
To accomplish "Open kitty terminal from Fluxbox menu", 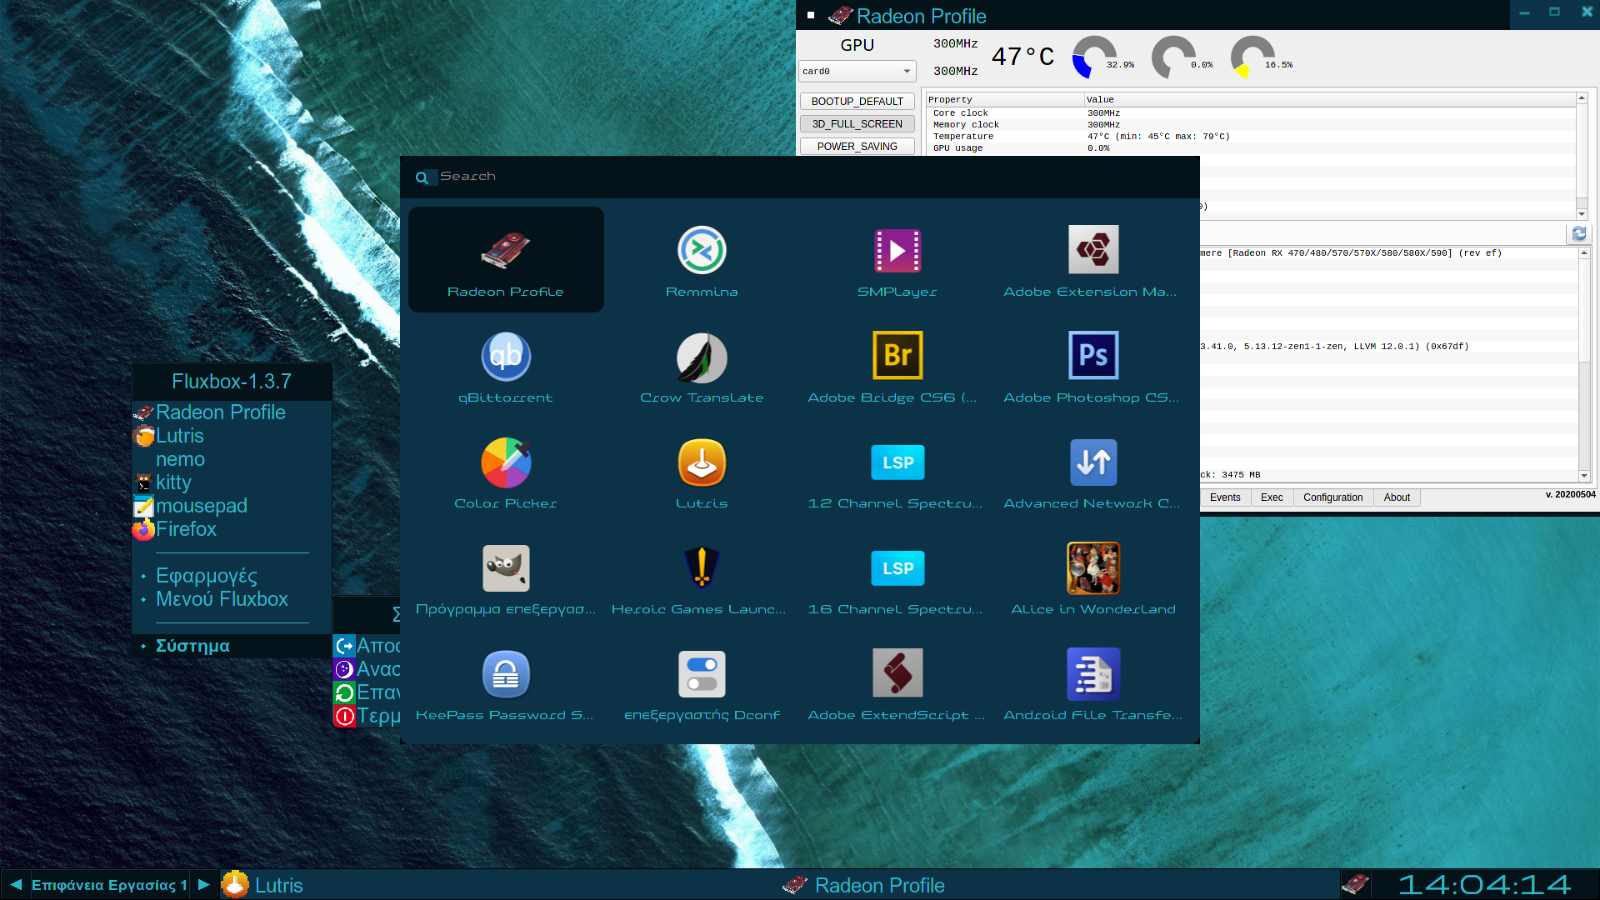I will coord(232,482).
